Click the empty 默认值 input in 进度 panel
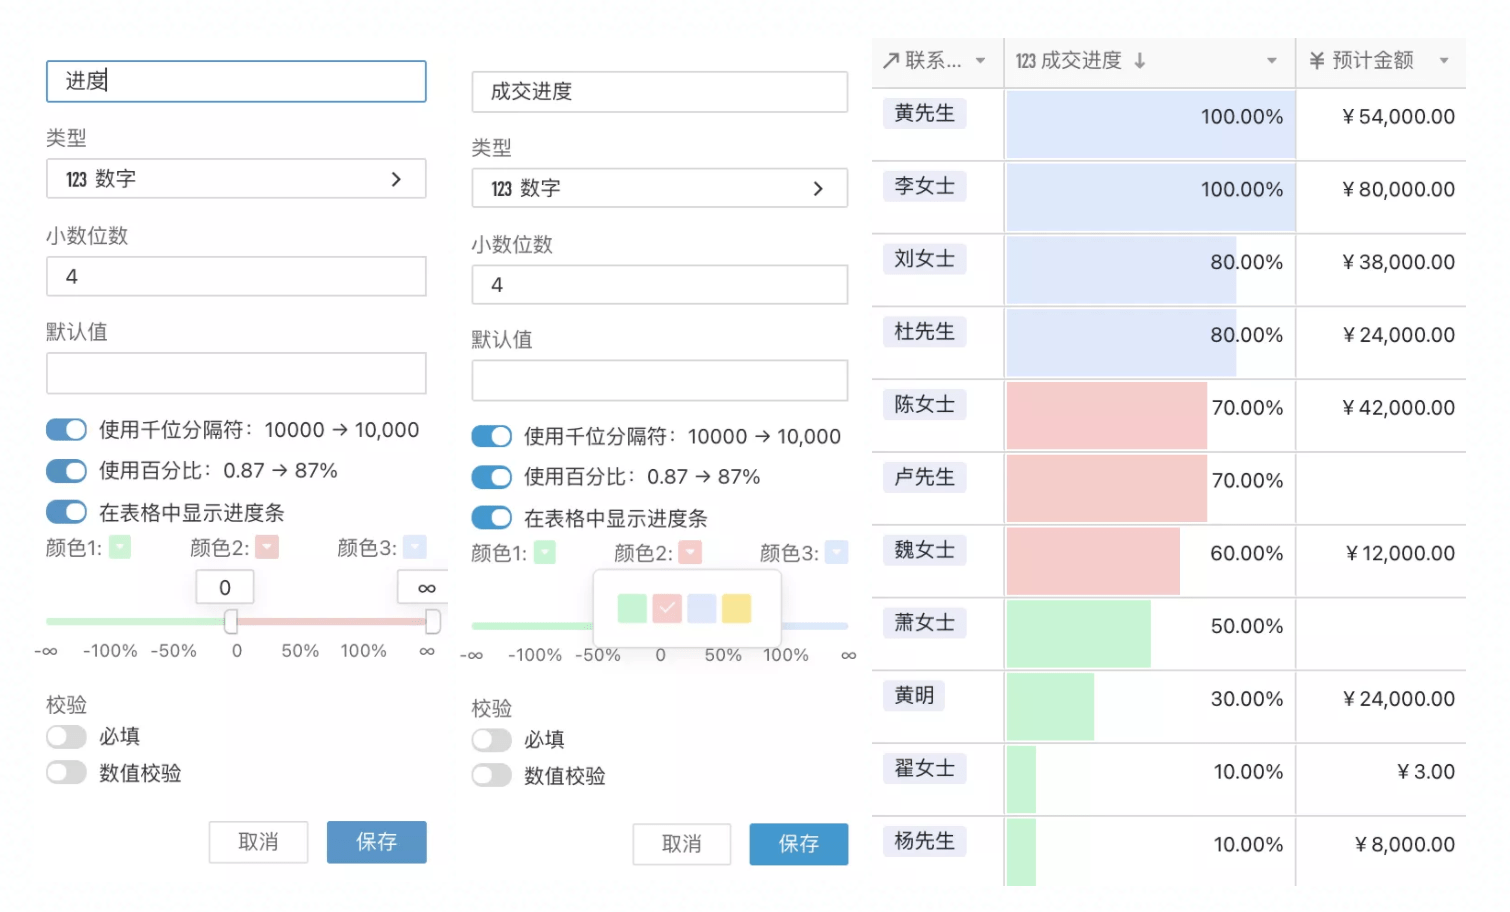This screenshot has height=912, width=1510. [236, 373]
